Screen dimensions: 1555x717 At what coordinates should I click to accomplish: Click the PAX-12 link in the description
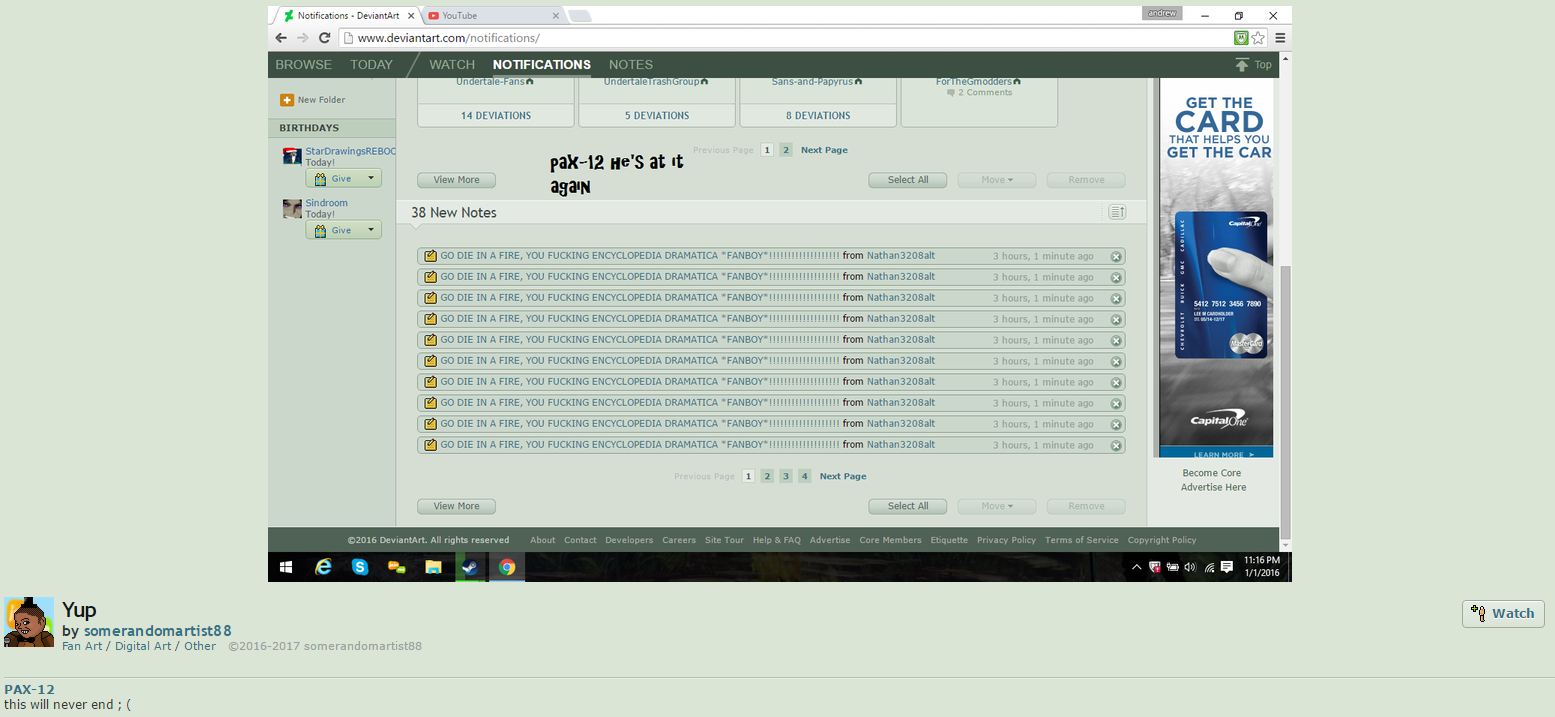(29, 689)
